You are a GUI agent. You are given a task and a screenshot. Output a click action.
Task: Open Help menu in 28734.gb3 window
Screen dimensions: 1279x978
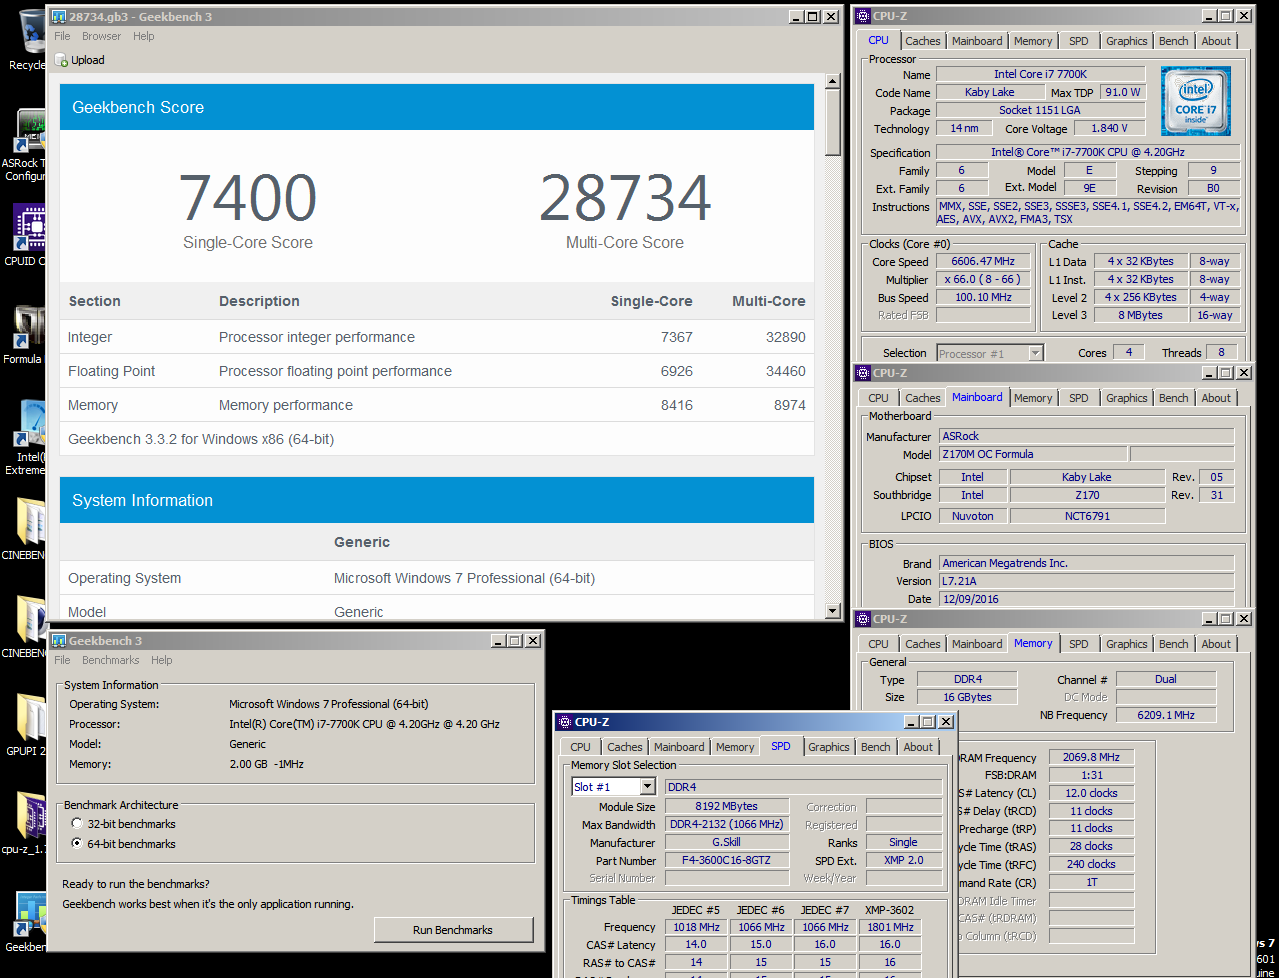pyautogui.click(x=144, y=36)
